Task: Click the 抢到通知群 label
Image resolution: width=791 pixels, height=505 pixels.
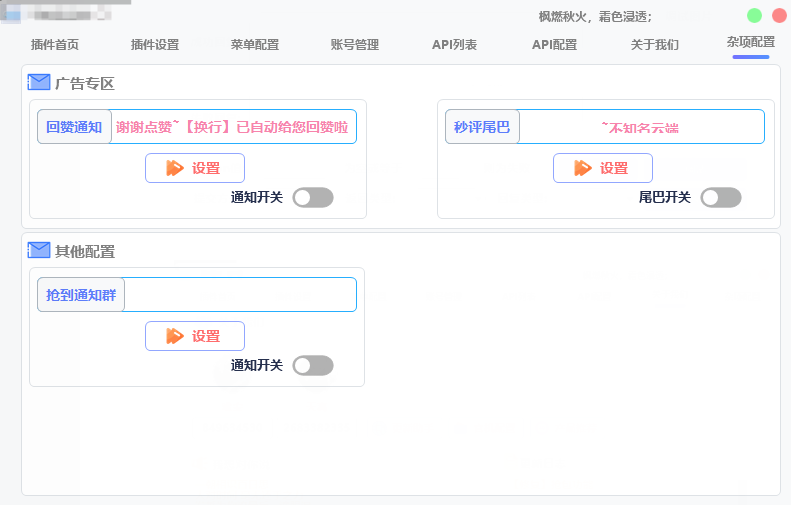Action: 81,295
